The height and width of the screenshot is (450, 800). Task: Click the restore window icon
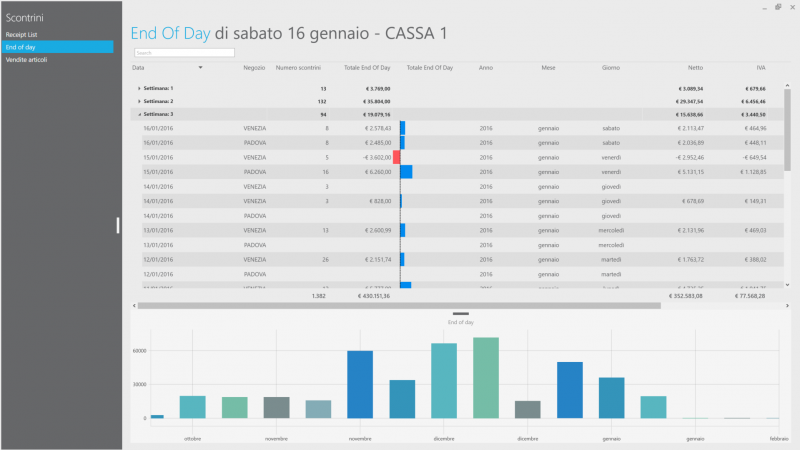tap(778, 7)
